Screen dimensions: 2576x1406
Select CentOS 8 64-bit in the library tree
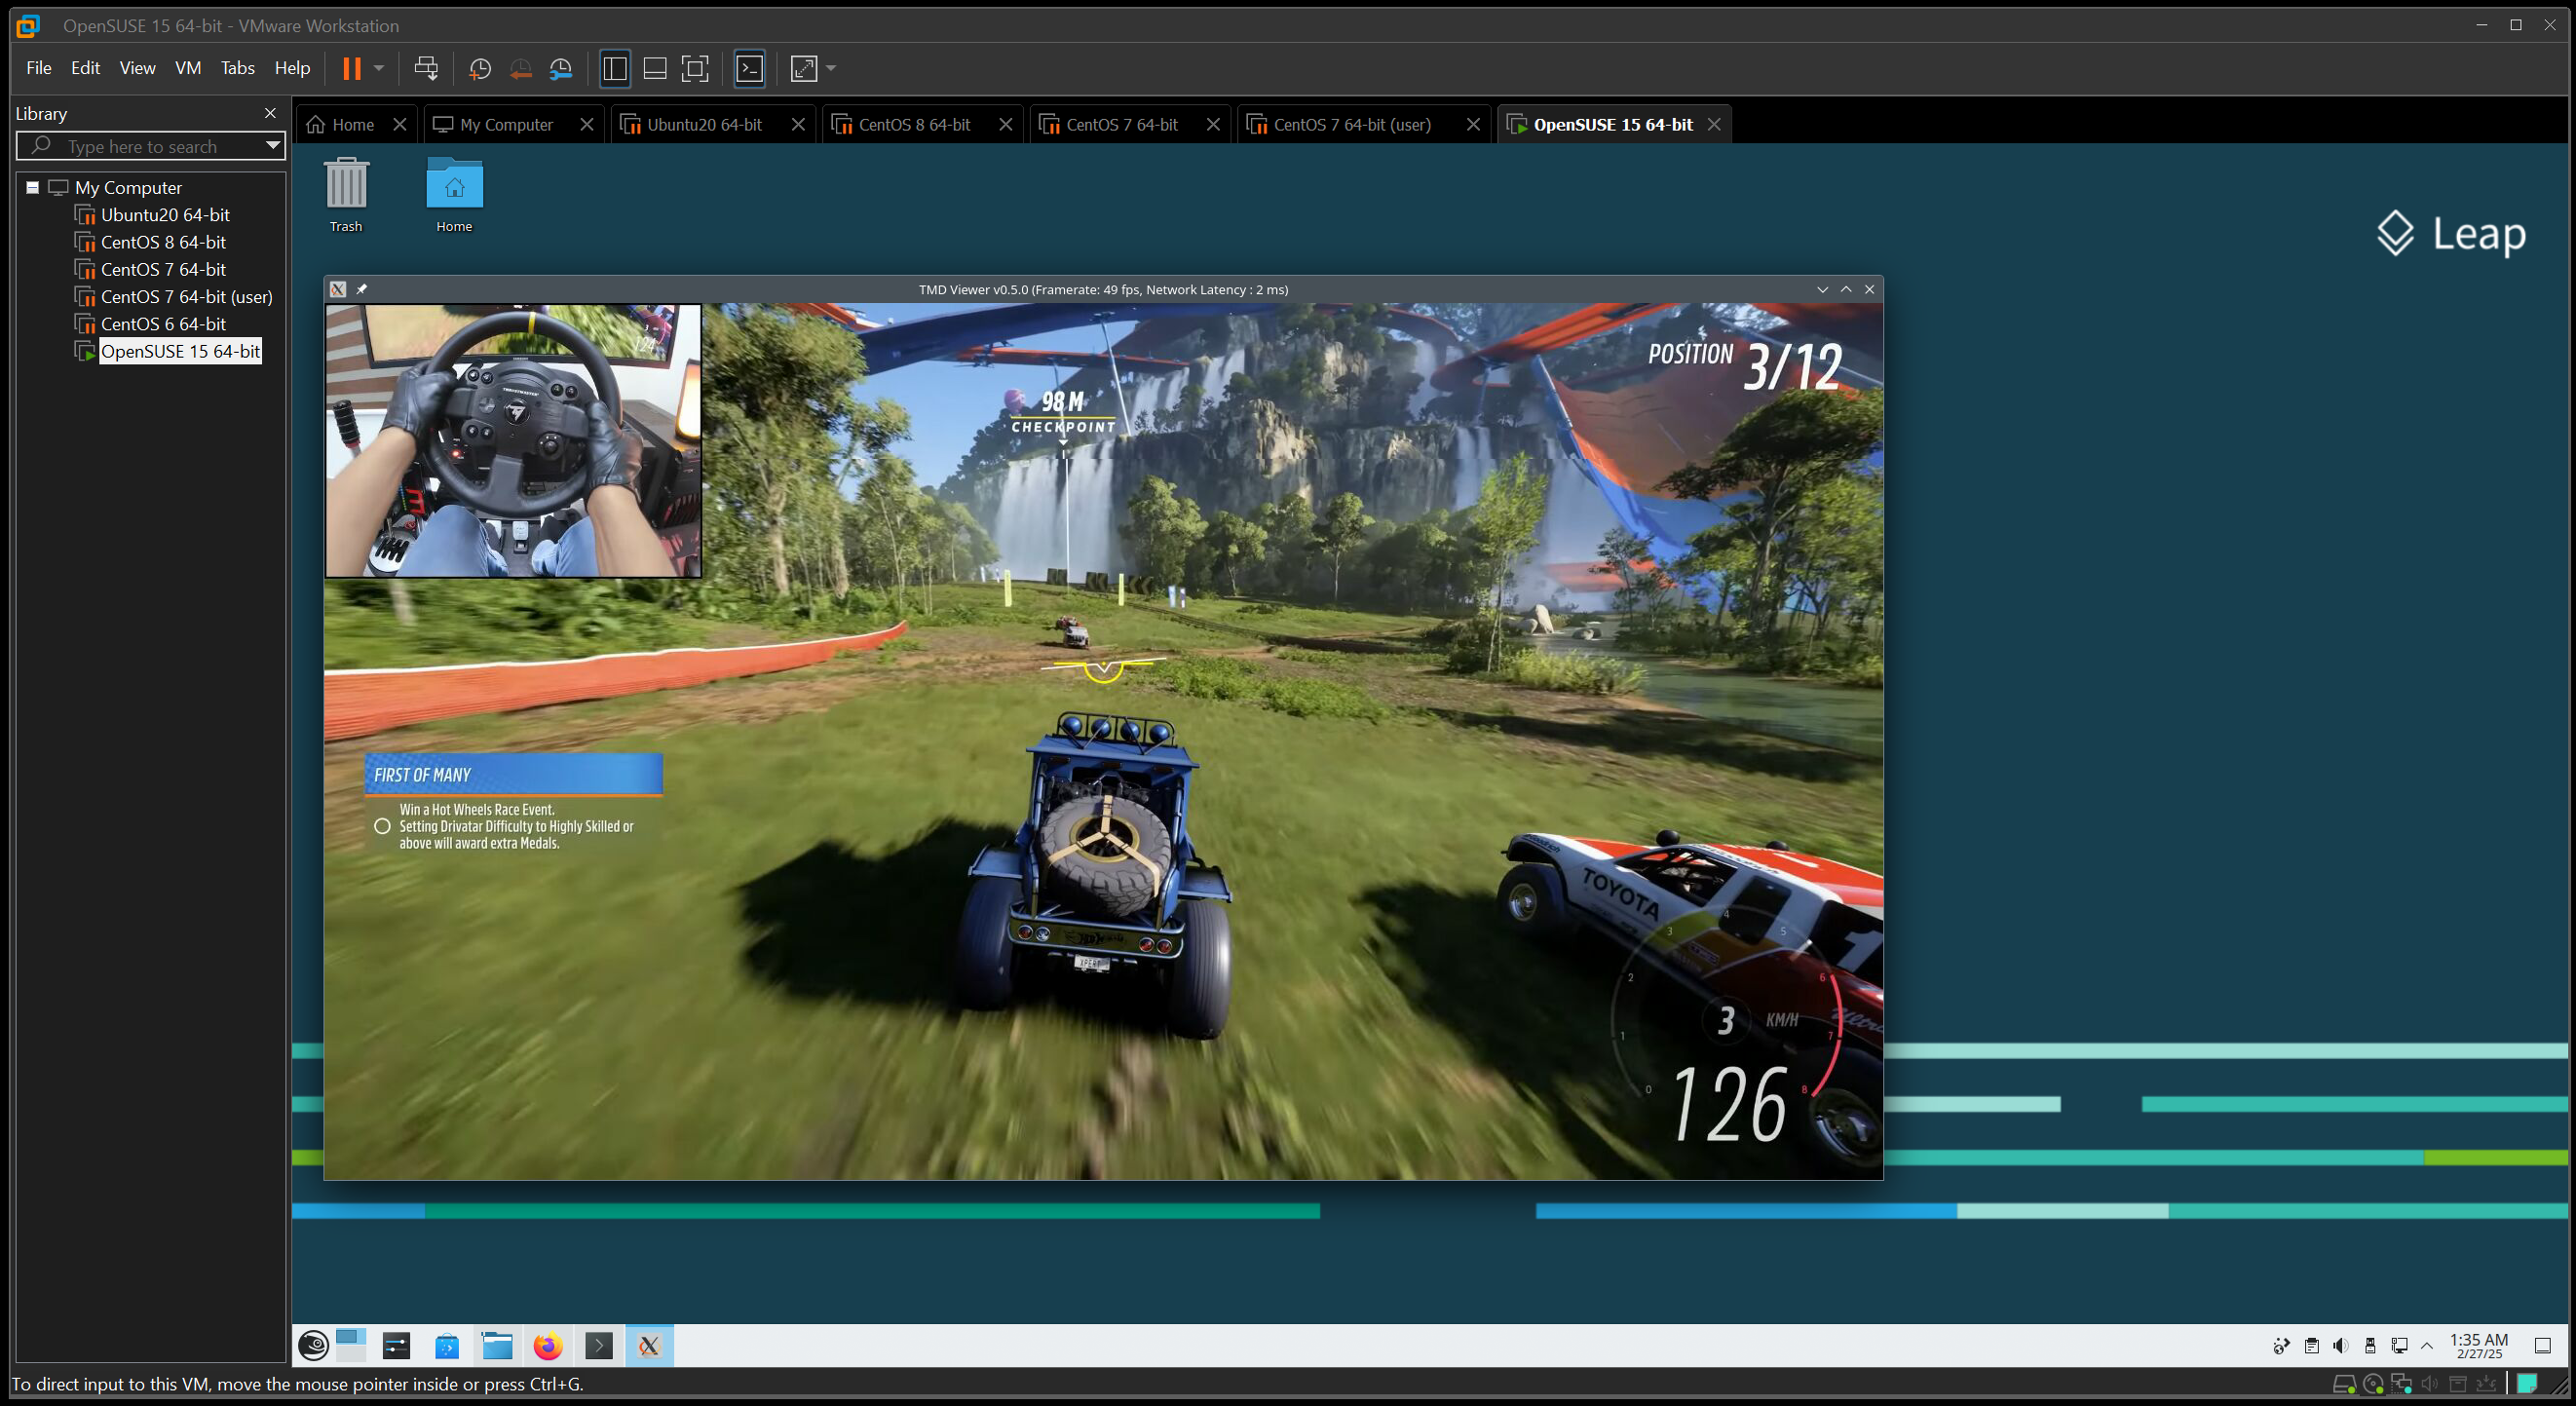coord(163,242)
